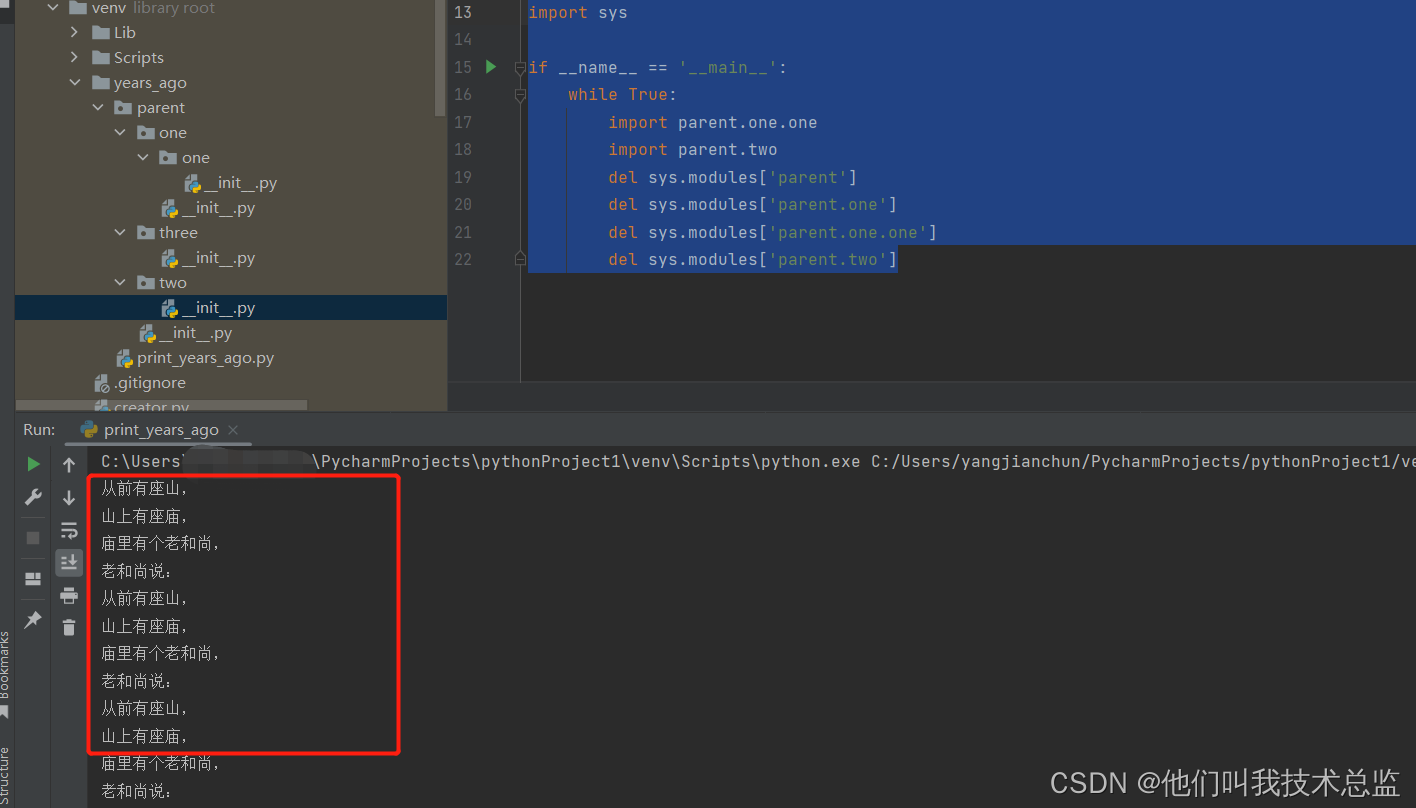Open run configuration settings with the wrench icon
Image resolution: width=1416 pixels, height=808 pixels.
click(33, 497)
